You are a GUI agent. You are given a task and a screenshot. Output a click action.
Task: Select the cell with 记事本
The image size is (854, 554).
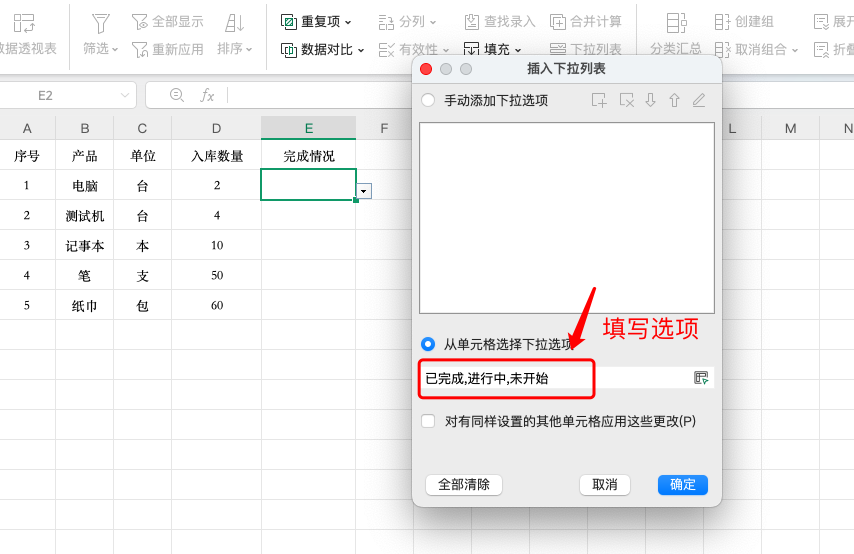click(x=84, y=246)
